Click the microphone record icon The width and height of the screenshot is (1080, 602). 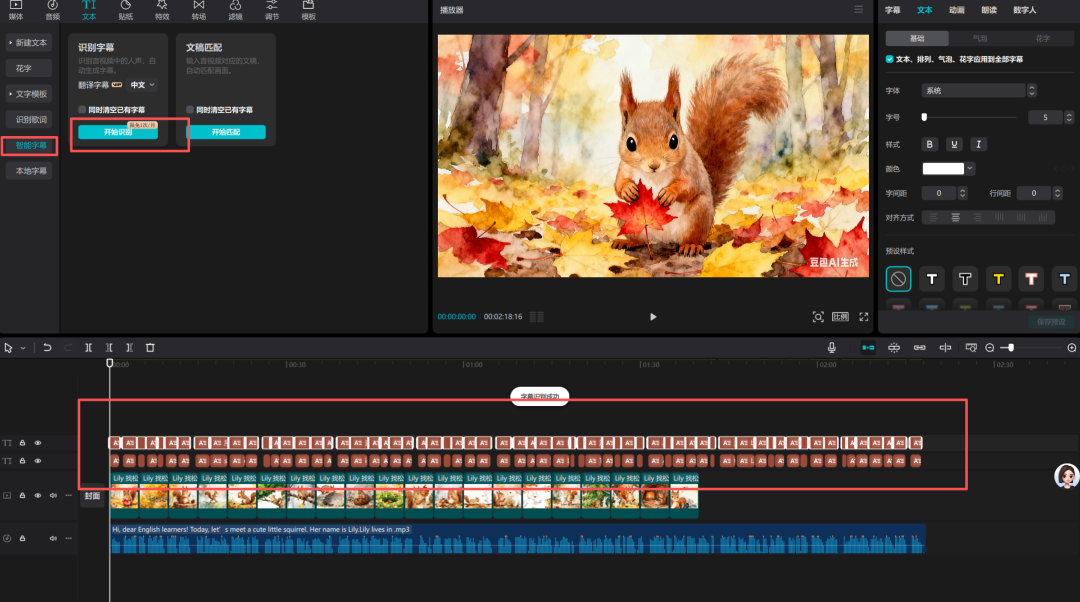(x=831, y=348)
